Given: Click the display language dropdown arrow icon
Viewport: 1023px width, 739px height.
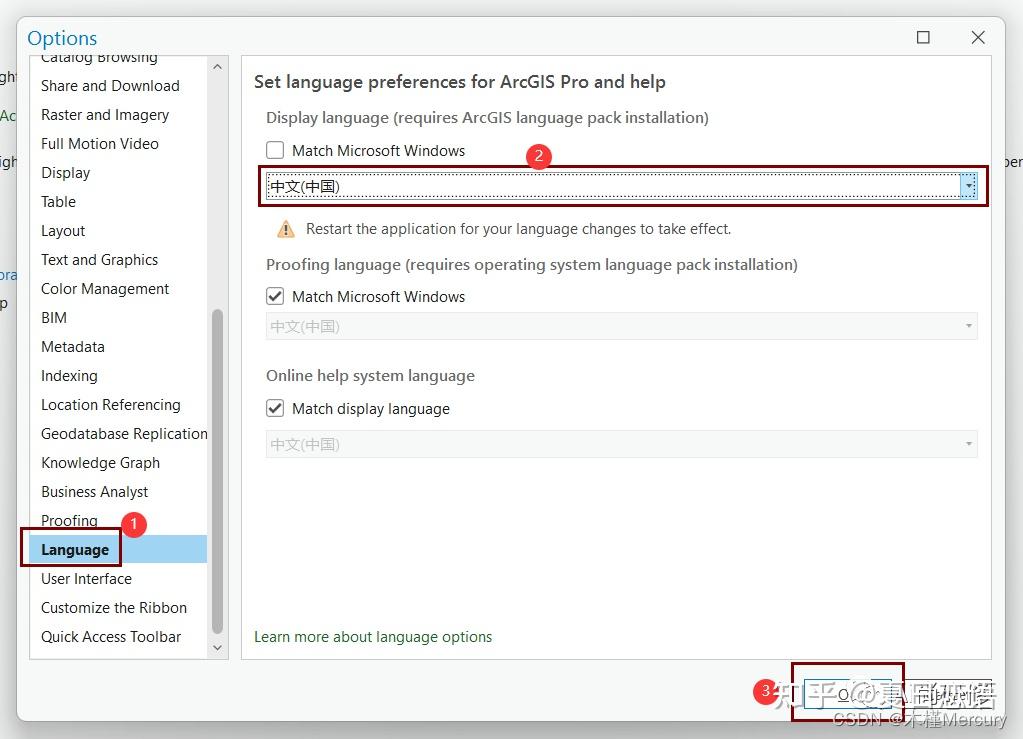Looking at the screenshot, I should (968, 186).
